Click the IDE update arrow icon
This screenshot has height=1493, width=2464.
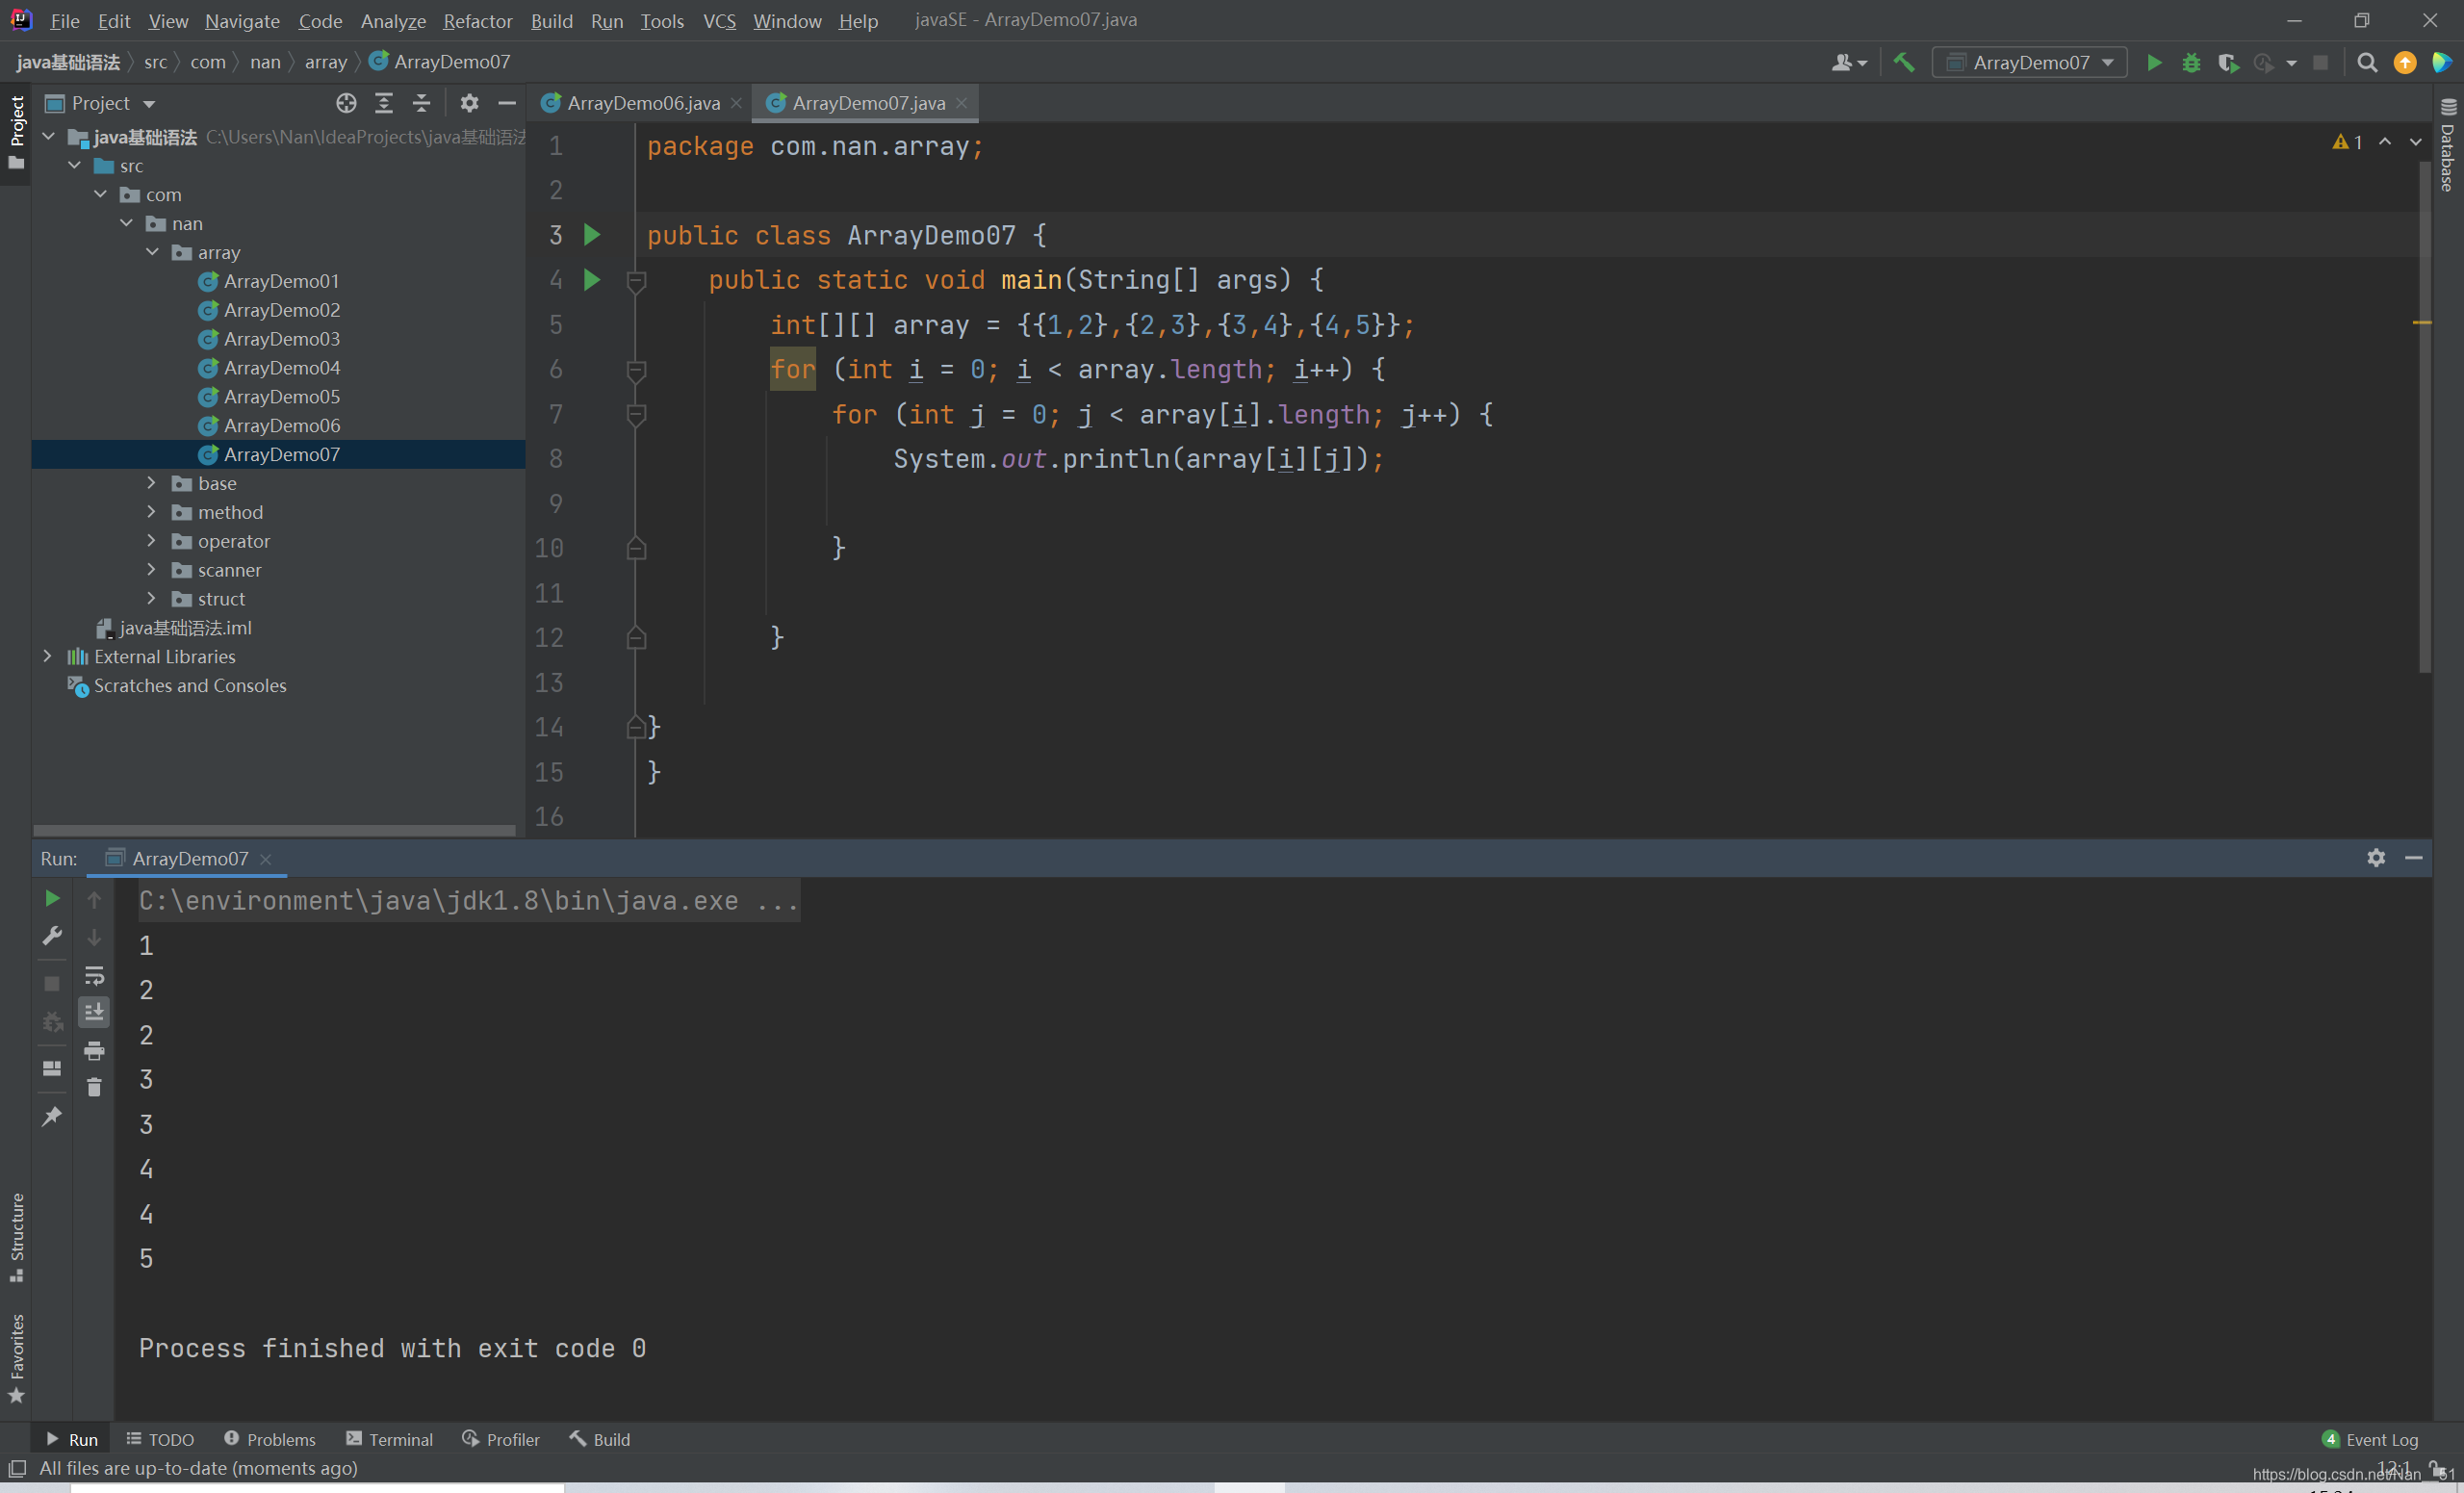click(x=2405, y=62)
